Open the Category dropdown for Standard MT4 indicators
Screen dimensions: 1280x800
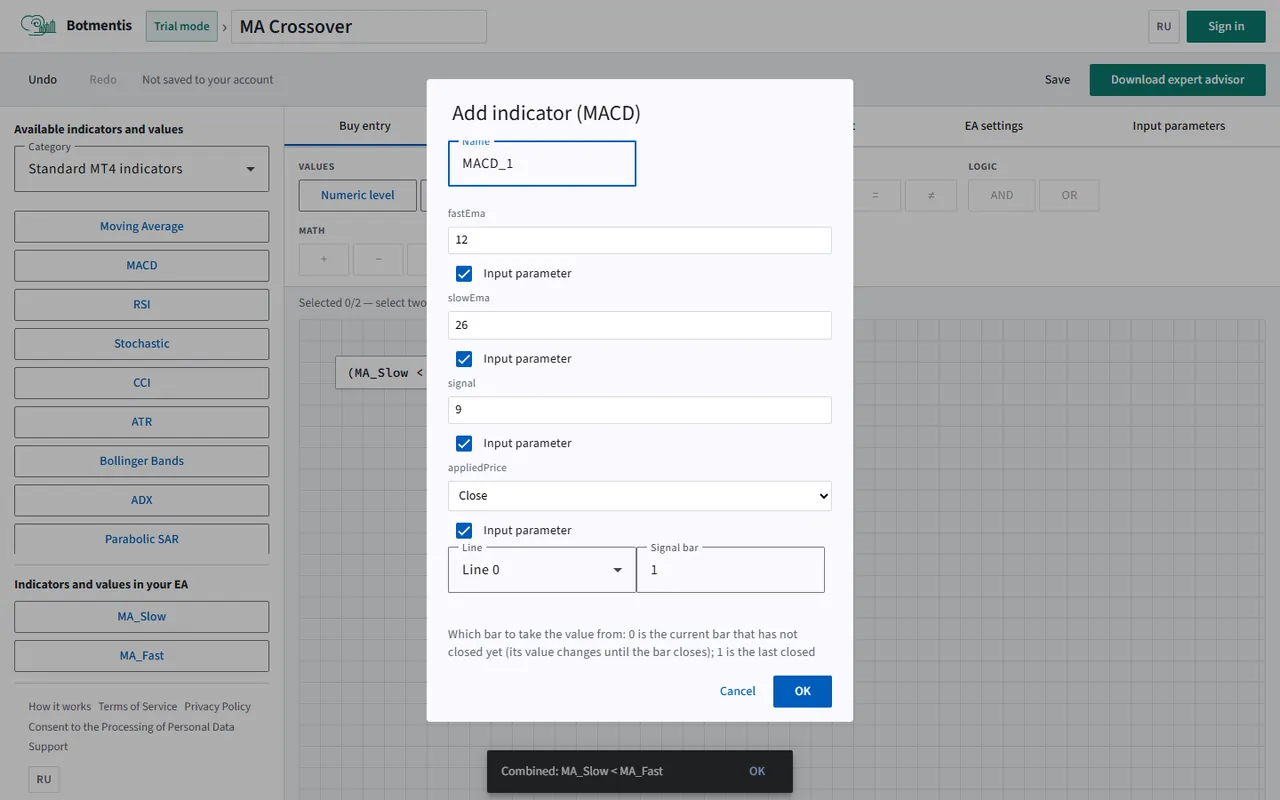tap(142, 169)
